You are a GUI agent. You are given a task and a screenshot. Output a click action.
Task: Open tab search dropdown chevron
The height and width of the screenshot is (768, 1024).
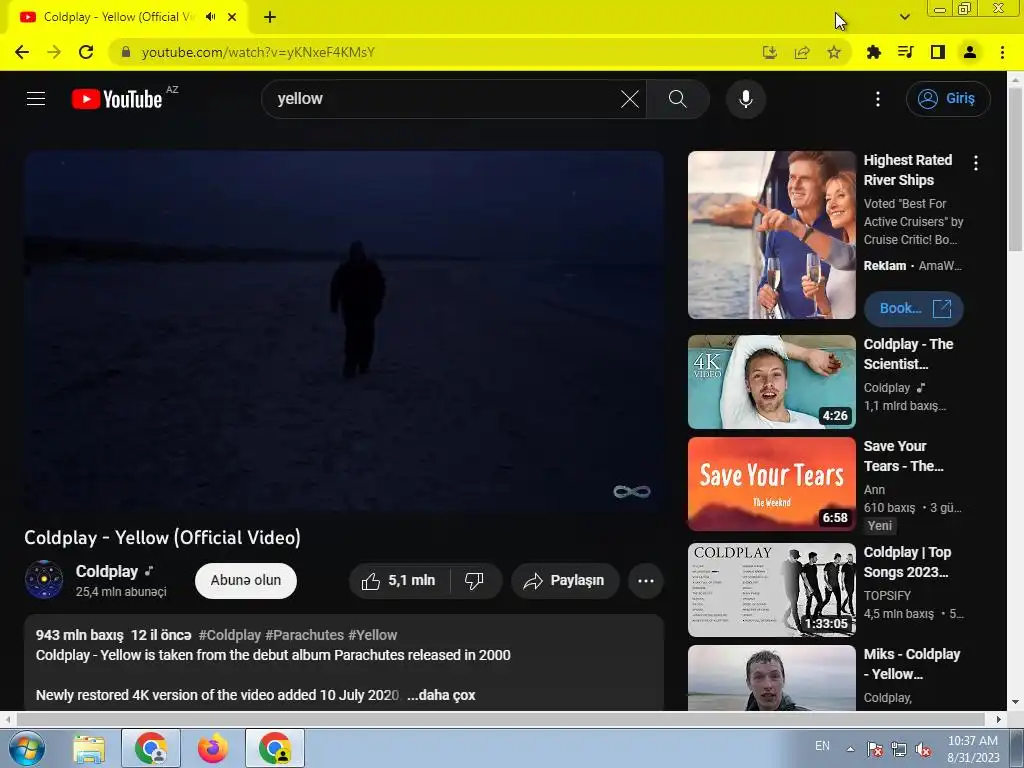pos(904,17)
